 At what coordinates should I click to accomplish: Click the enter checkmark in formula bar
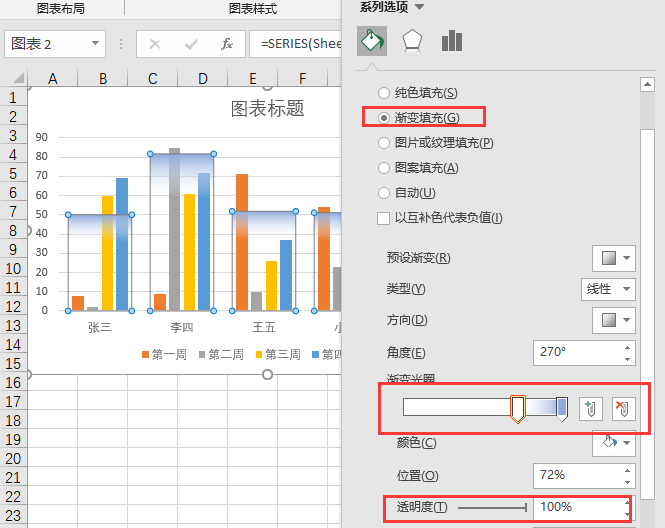(x=191, y=44)
